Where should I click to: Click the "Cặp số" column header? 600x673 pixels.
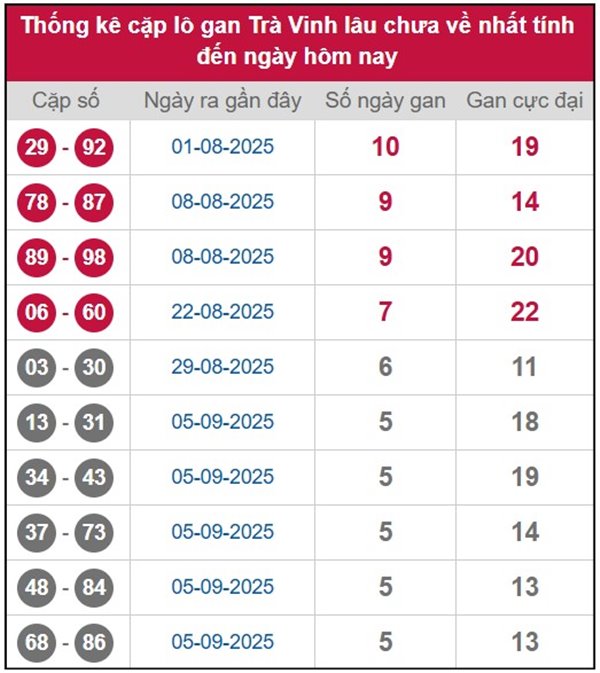(66, 101)
